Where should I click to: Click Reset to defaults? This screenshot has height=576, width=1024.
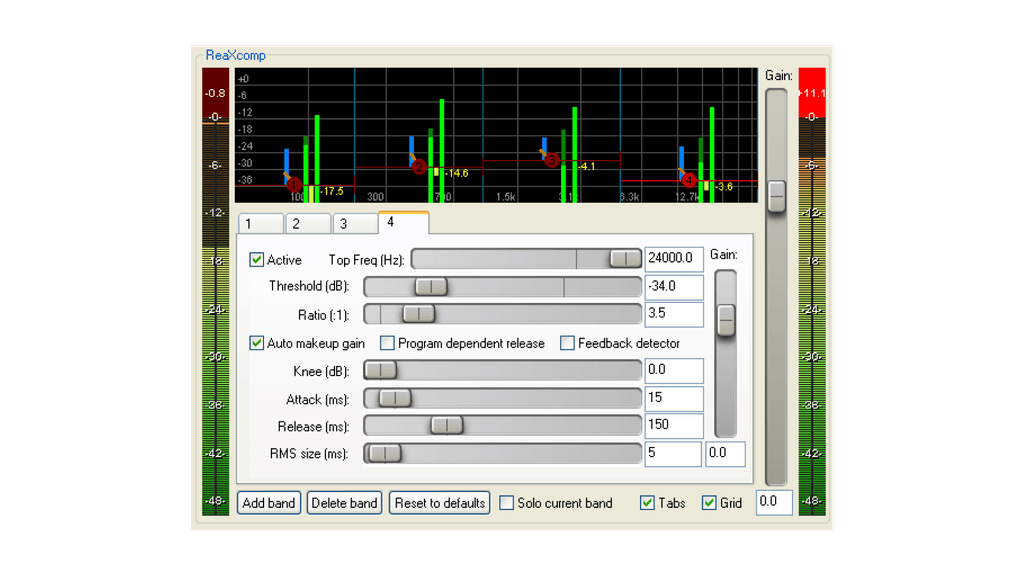click(439, 503)
